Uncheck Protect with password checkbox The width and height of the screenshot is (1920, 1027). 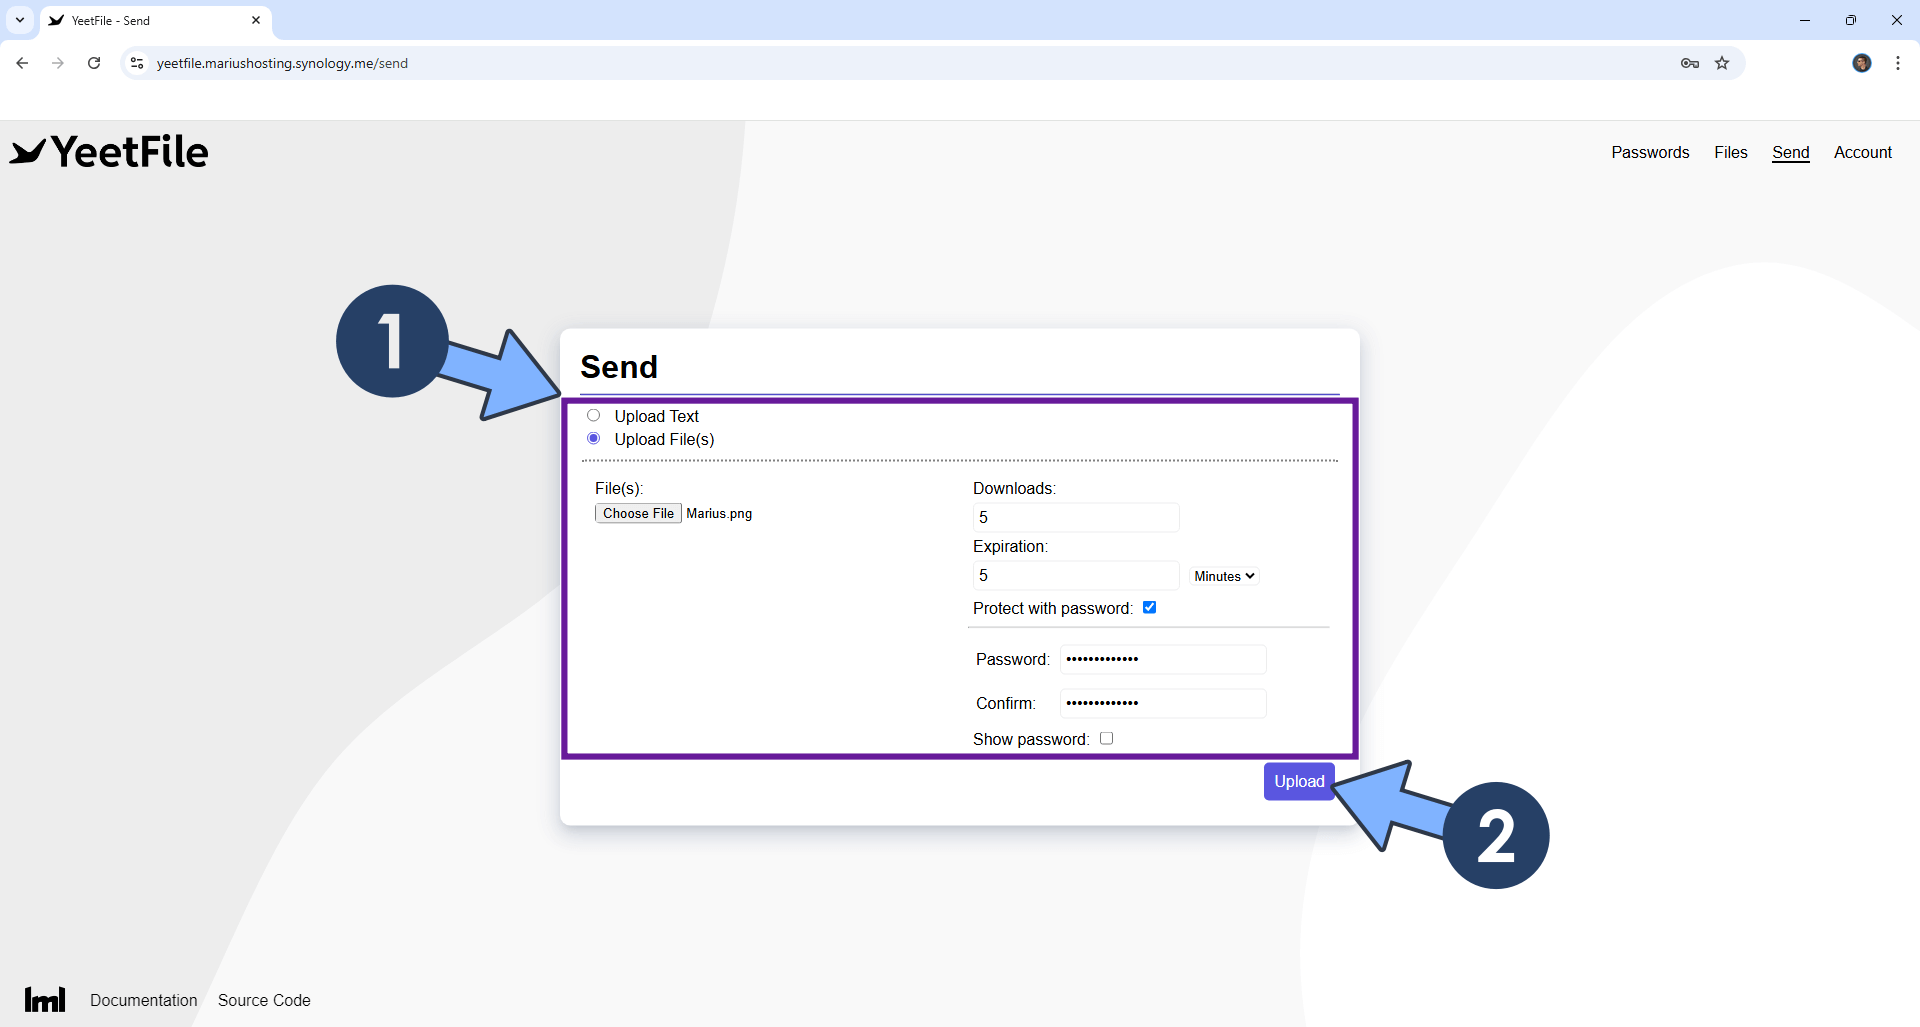(1150, 607)
